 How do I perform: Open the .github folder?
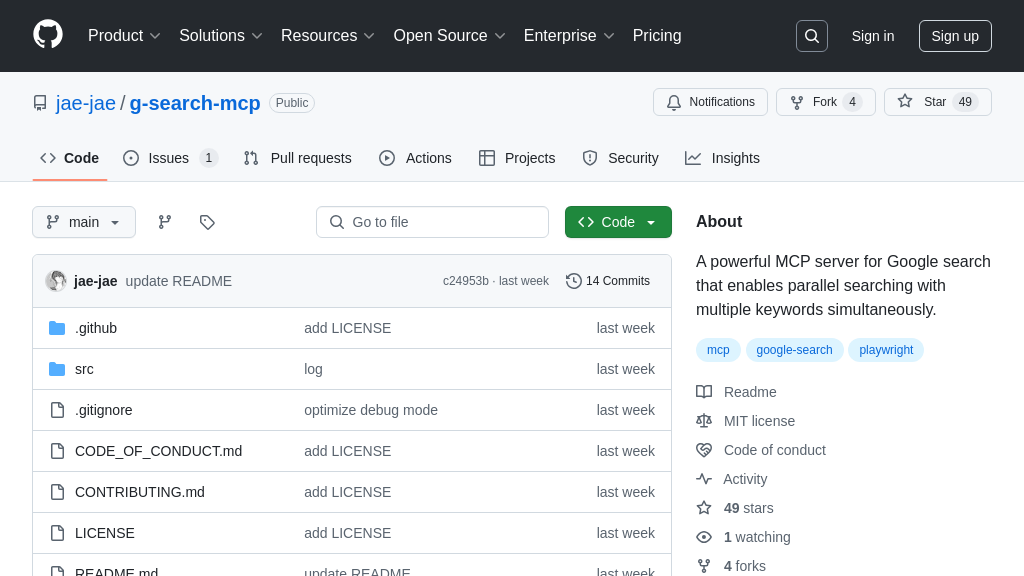(x=96, y=328)
